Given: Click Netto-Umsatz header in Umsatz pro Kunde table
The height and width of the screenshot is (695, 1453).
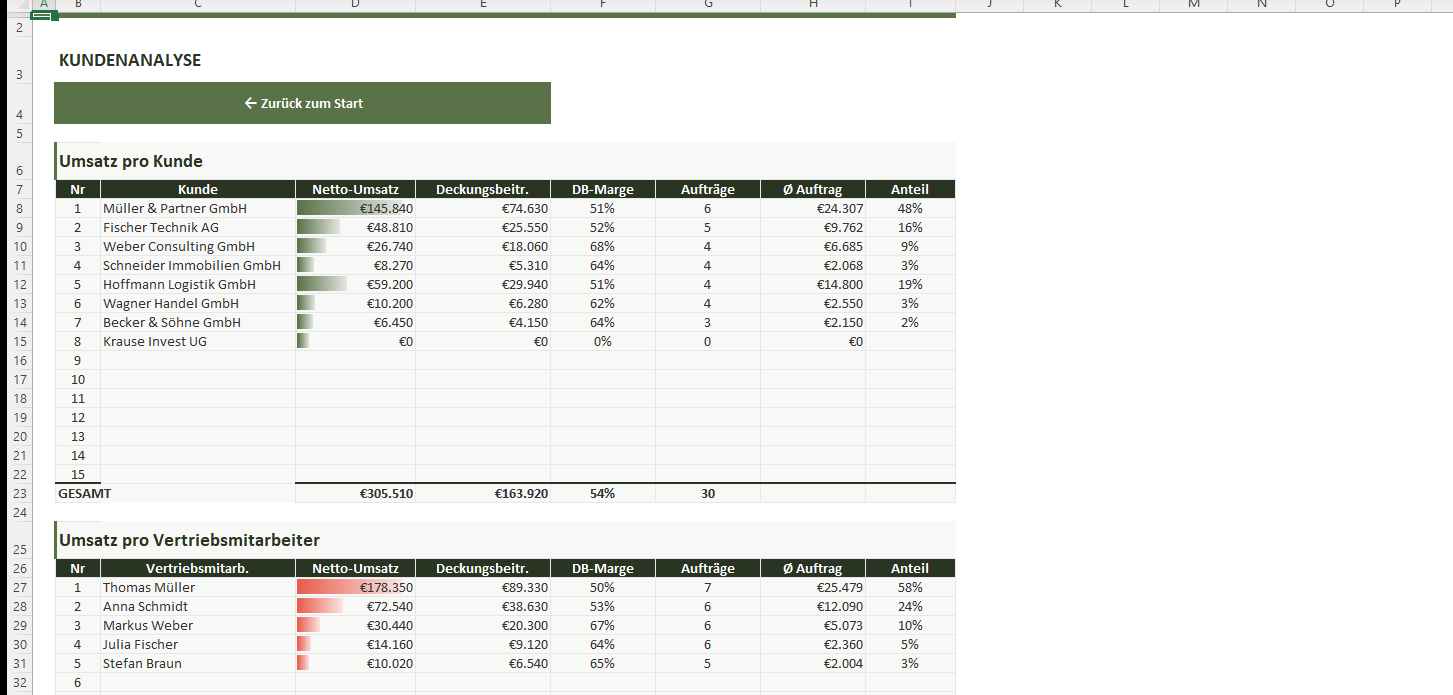Looking at the screenshot, I should click(x=355, y=189).
